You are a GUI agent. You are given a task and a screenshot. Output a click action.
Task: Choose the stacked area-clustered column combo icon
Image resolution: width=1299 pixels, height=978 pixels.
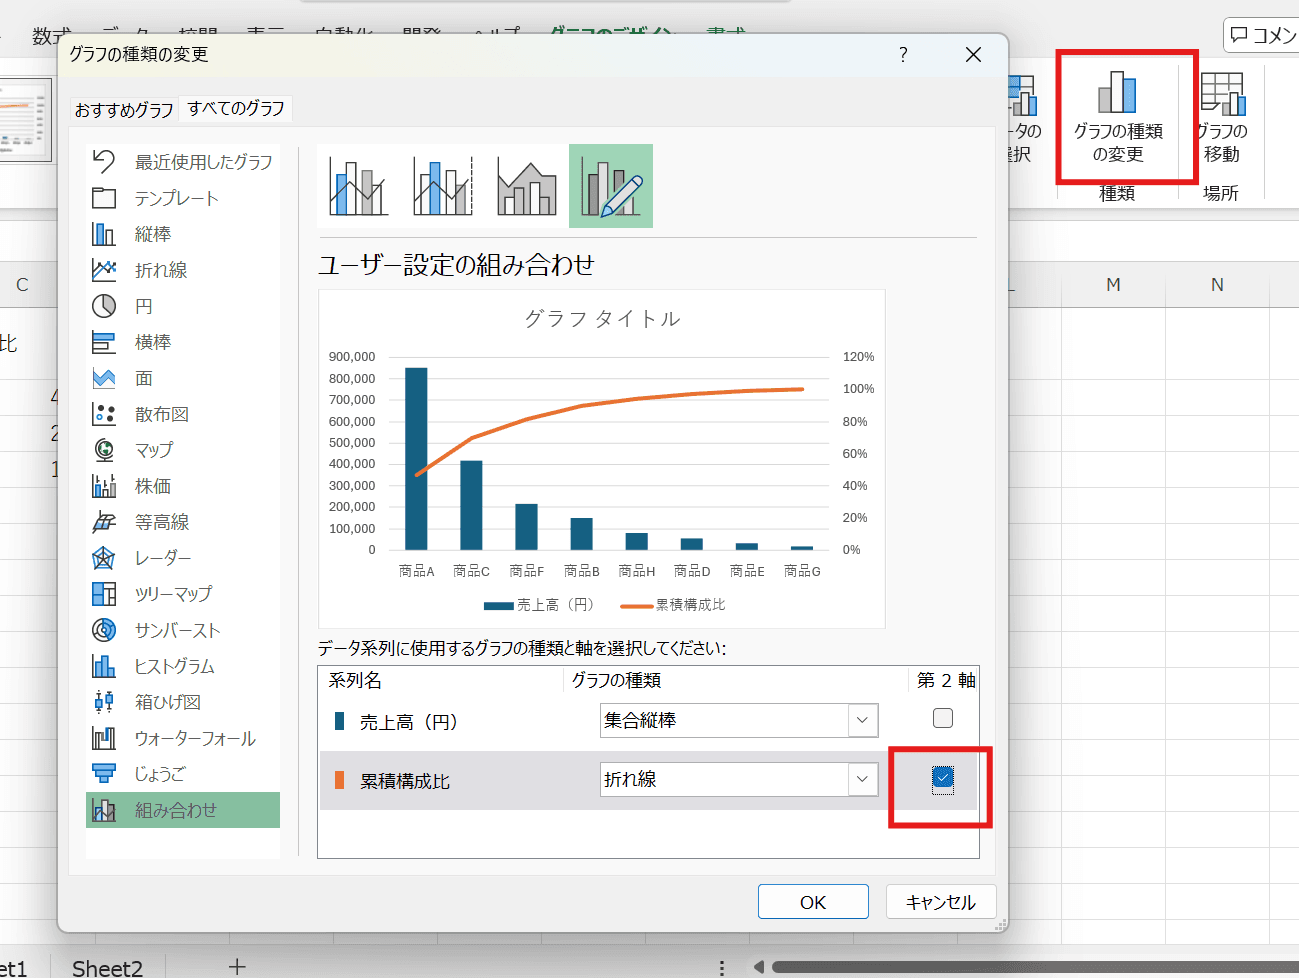point(526,186)
